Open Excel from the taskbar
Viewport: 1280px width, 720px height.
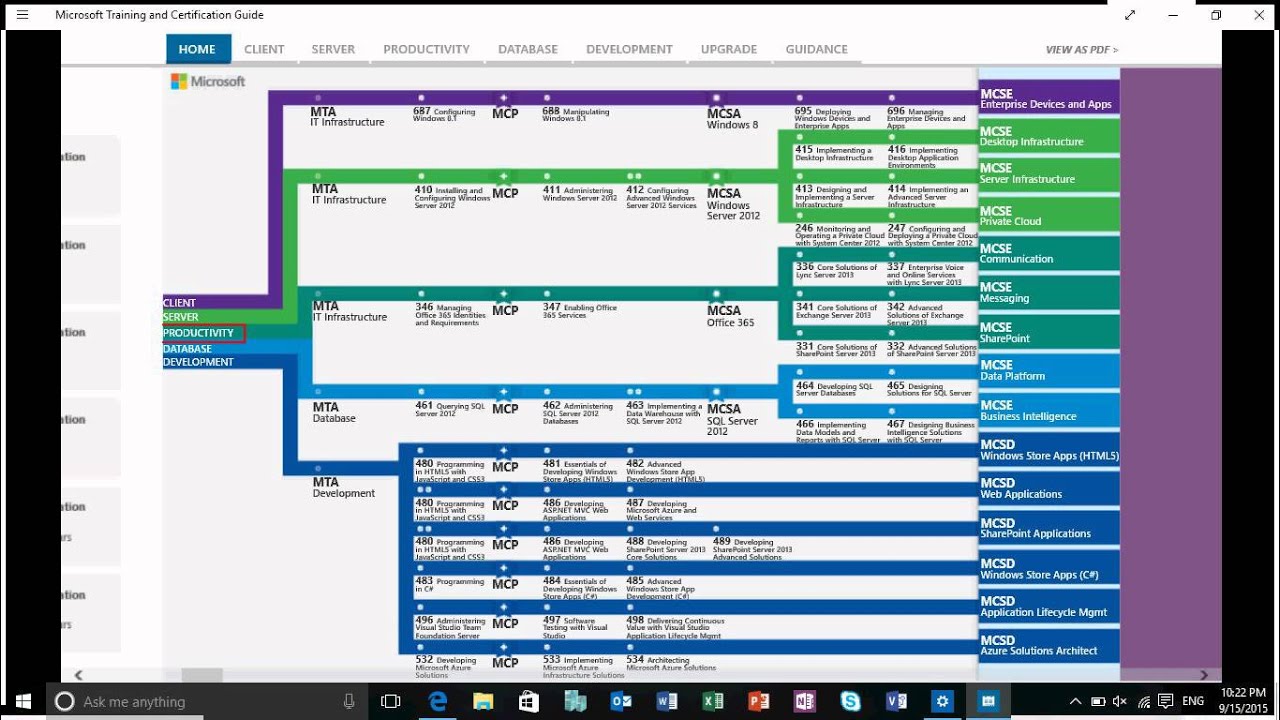coord(713,701)
